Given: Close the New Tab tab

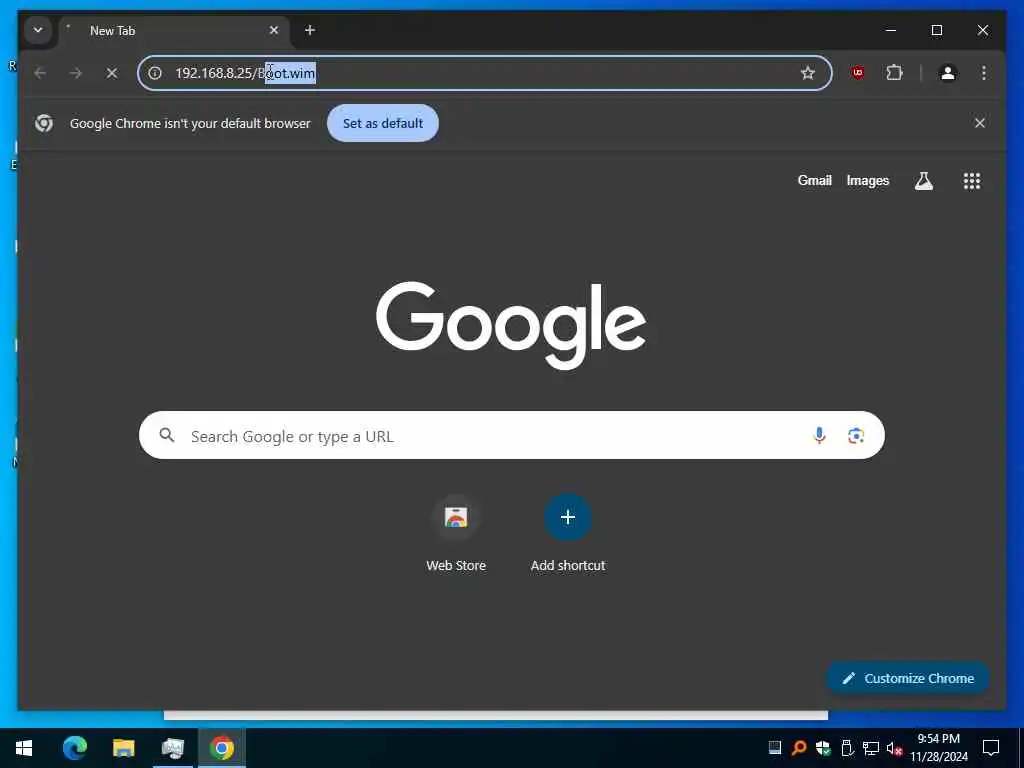Looking at the screenshot, I should tap(274, 30).
